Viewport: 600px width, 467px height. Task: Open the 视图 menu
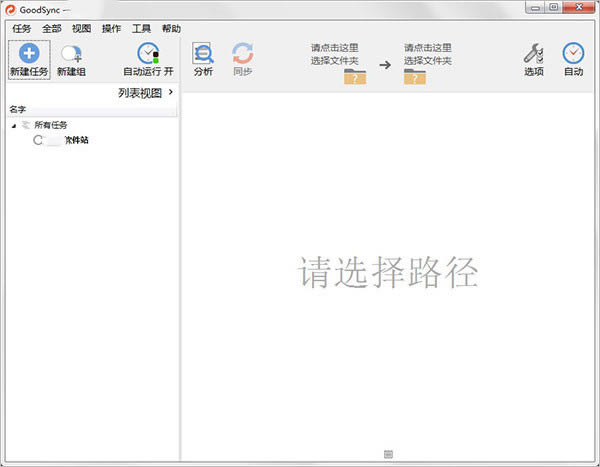pyautogui.click(x=81, y=29)
